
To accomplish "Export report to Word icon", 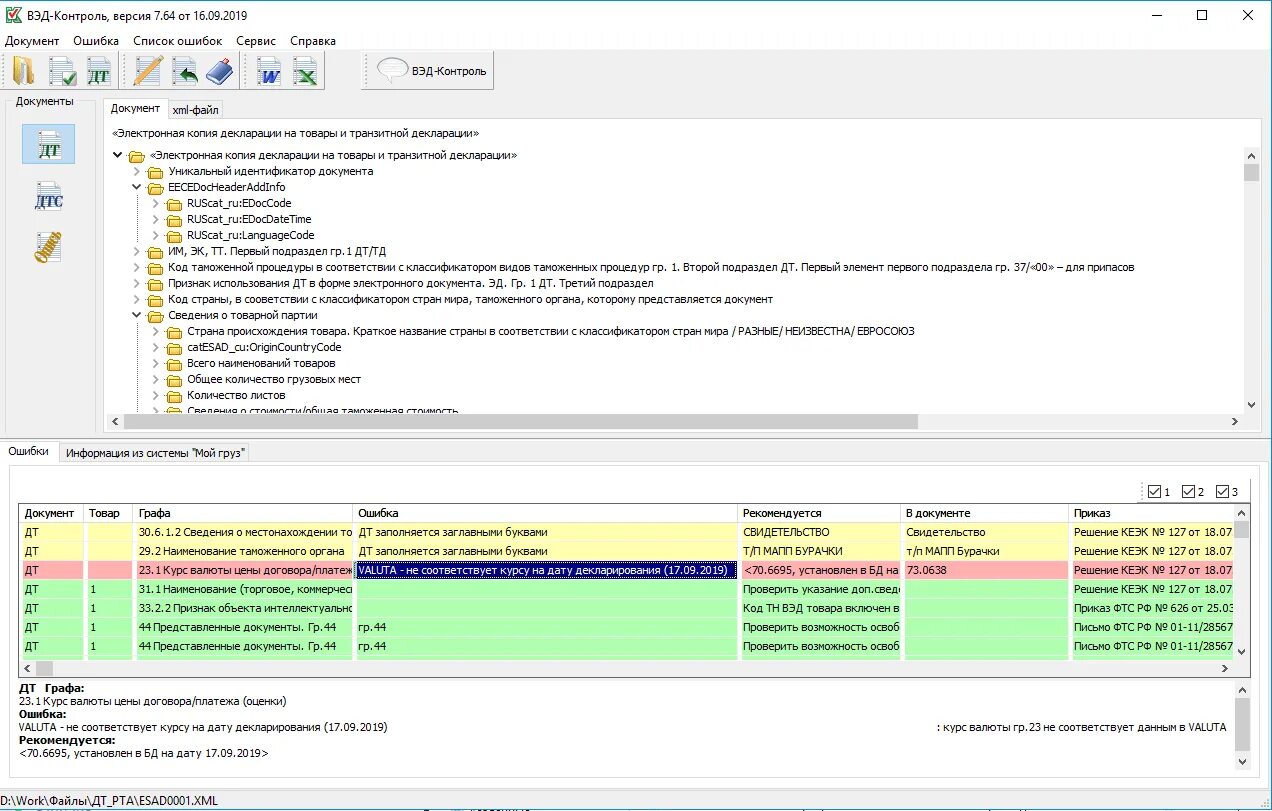I will (269, 71).
